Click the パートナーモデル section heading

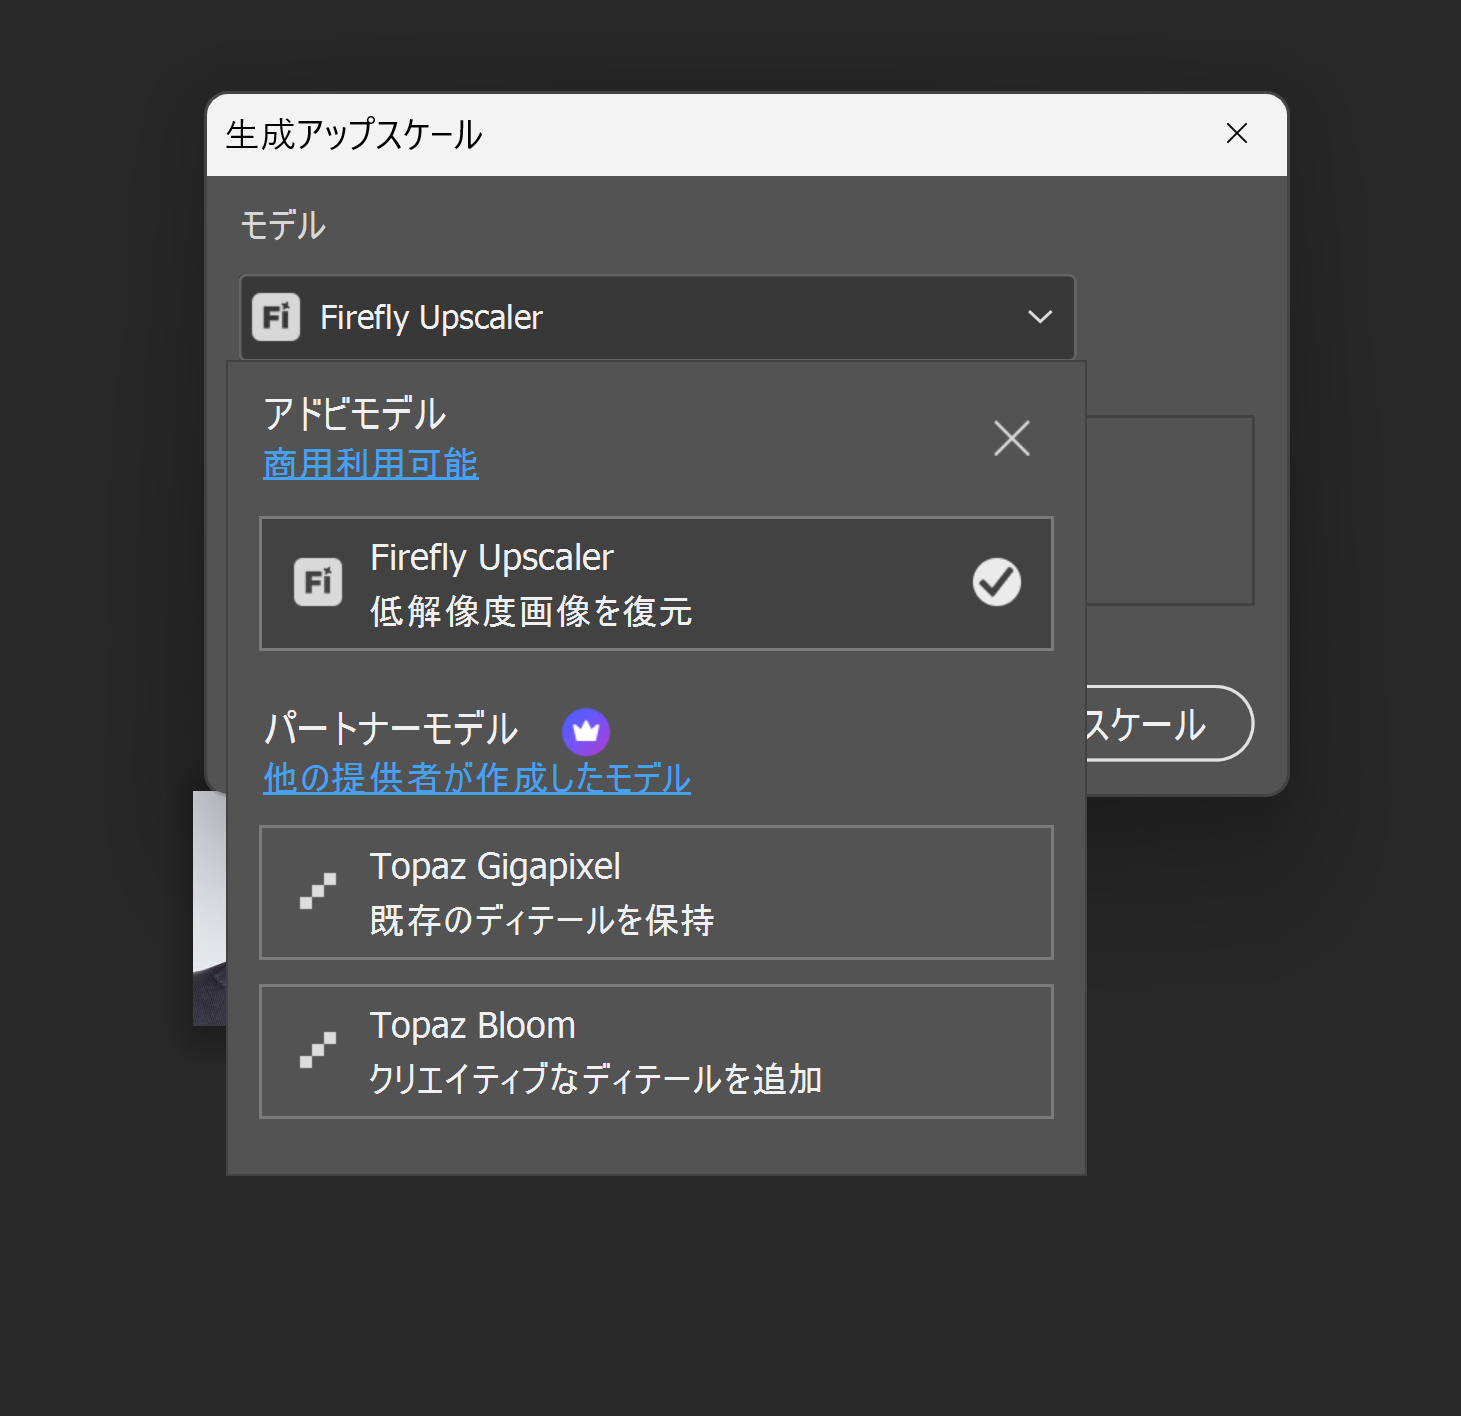(x=391, y=728)
